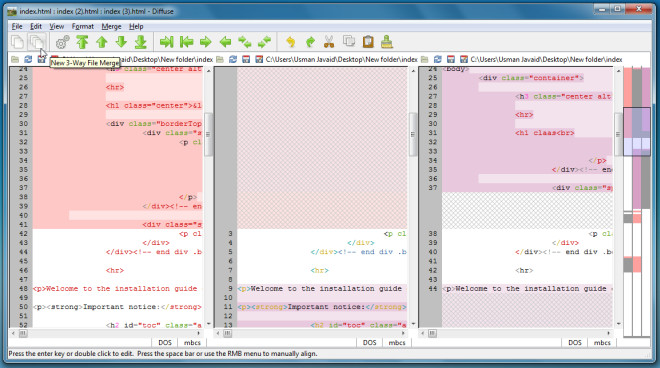Click the plain green right arrow icon

point(205,42)
